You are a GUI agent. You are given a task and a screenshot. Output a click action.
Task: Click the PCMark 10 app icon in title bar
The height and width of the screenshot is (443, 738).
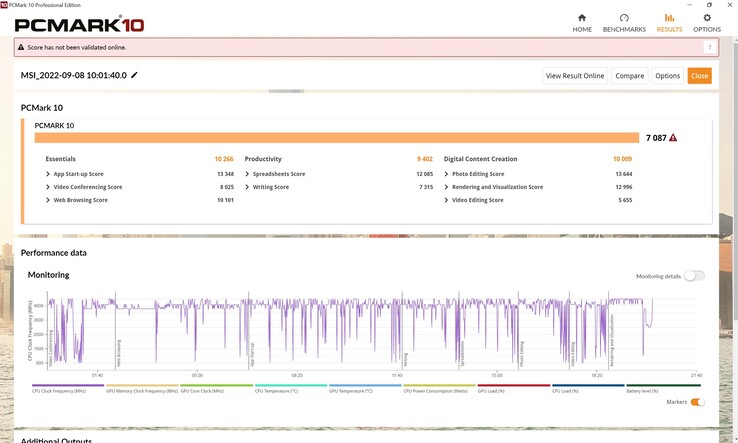point(4,5)
